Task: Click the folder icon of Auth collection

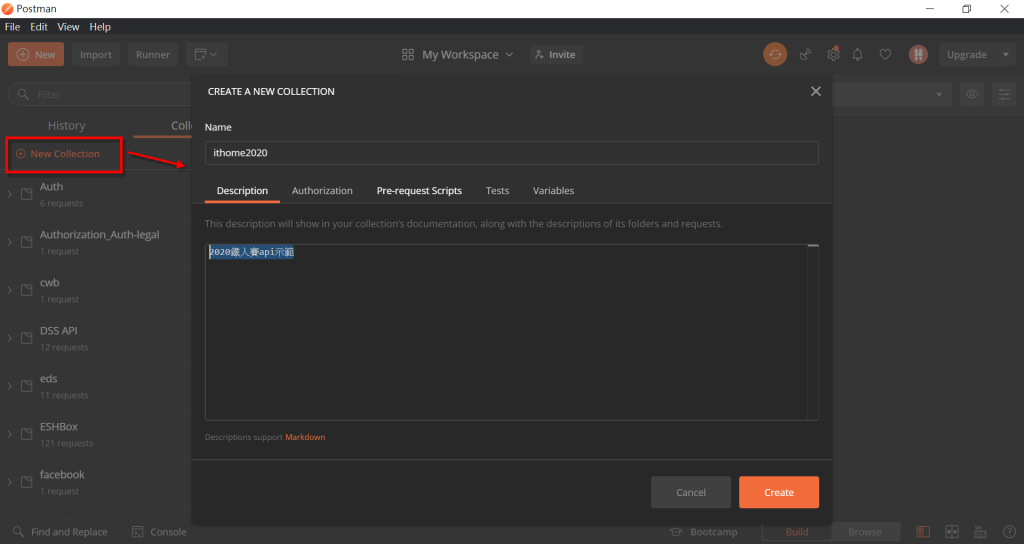Action: tap(27, 194)
